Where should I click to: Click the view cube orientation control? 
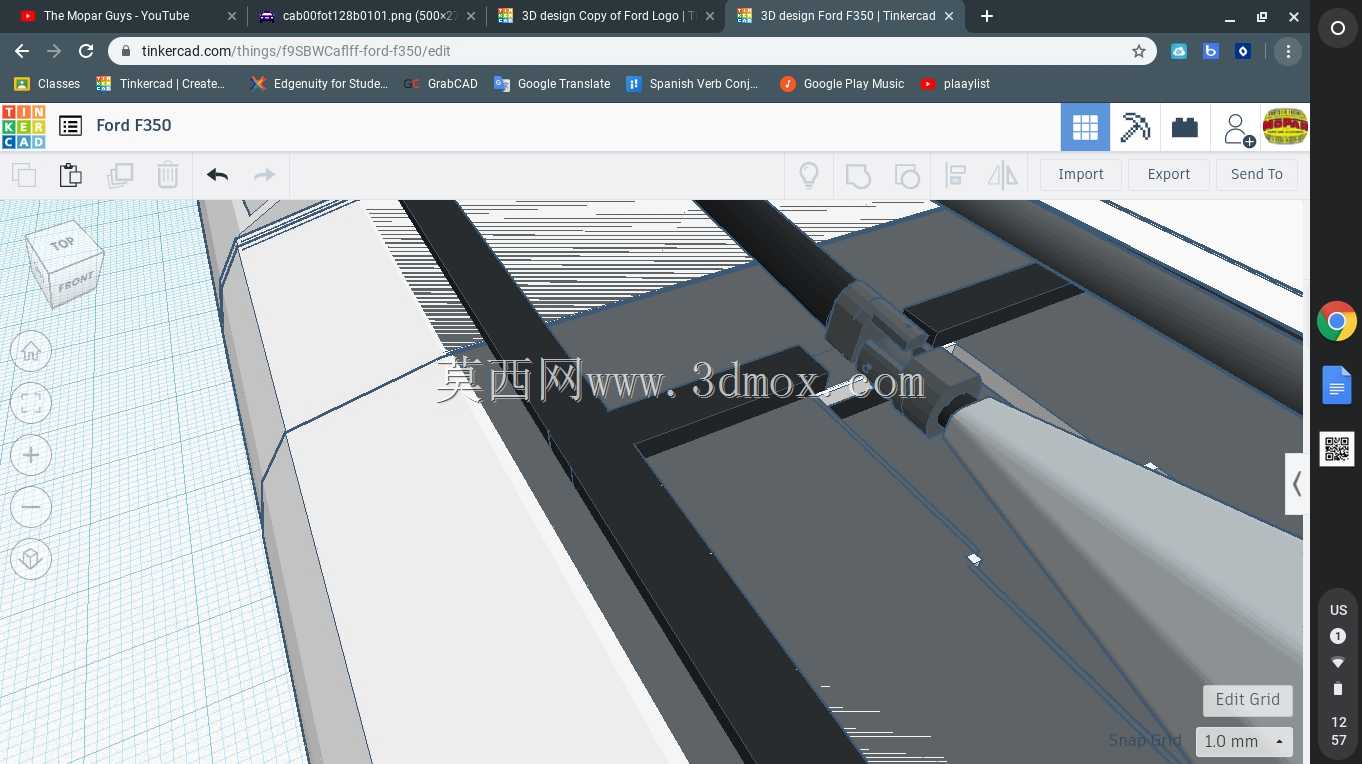point(62,263)
